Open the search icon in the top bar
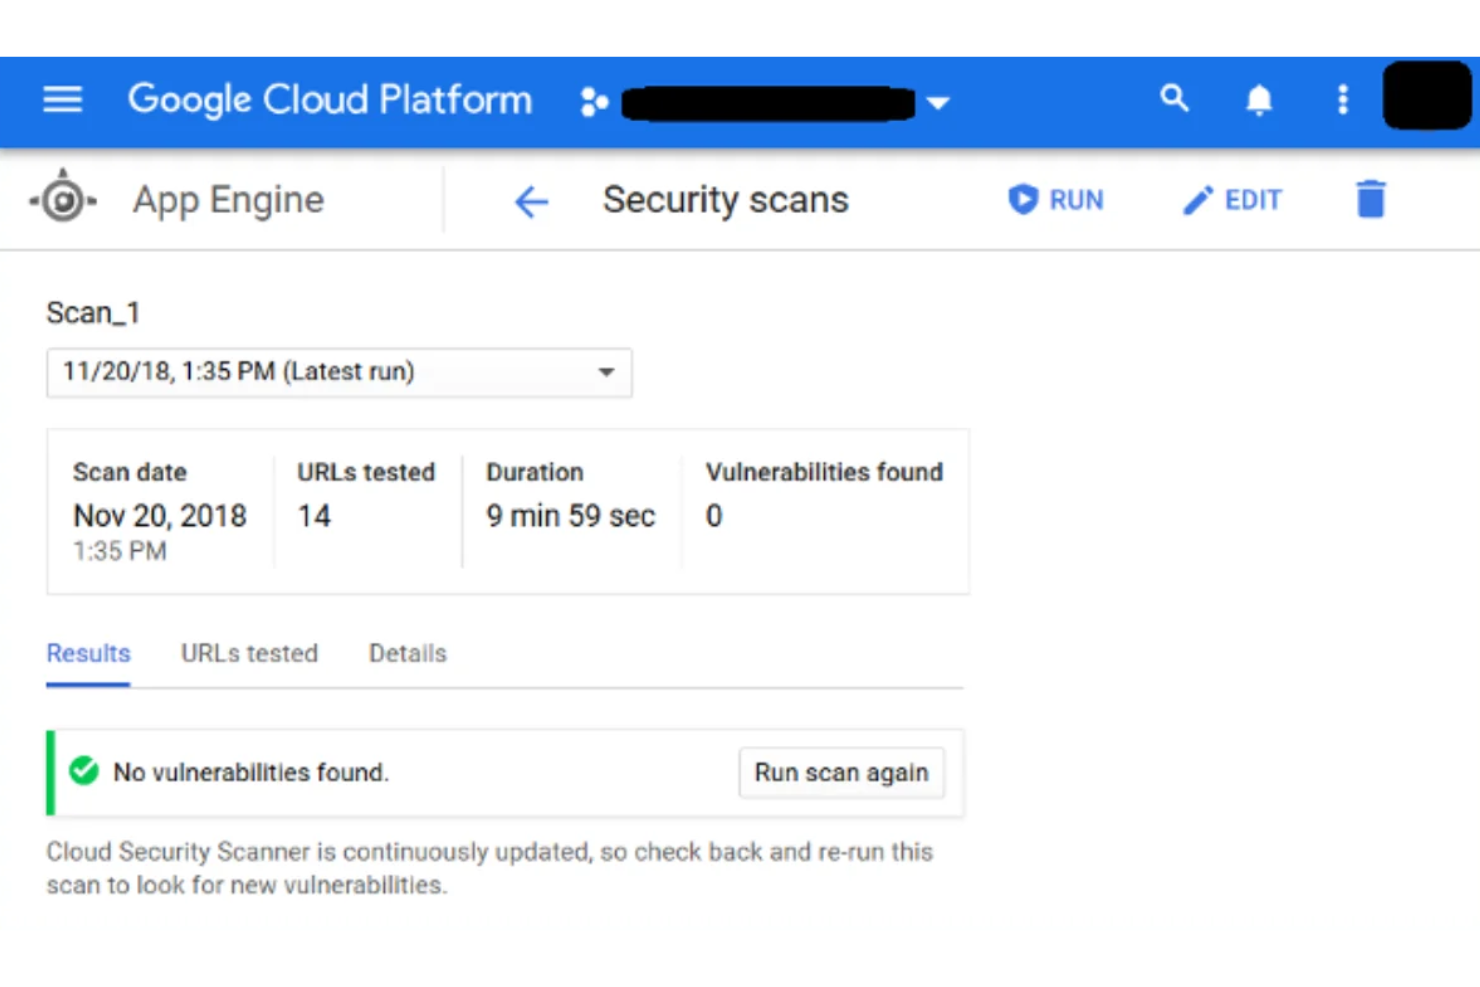The image size is (1480, 987). coord(1174,99)
